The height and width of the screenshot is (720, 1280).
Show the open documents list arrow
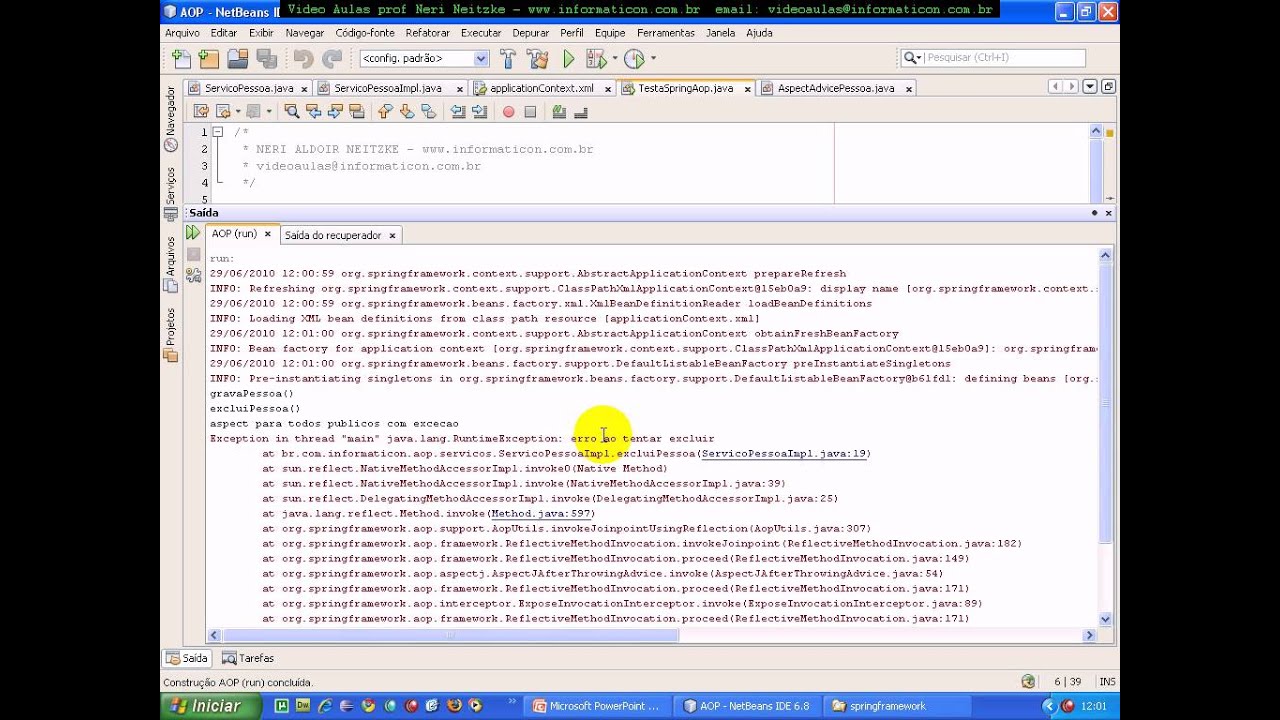[x=1090, y=87]
